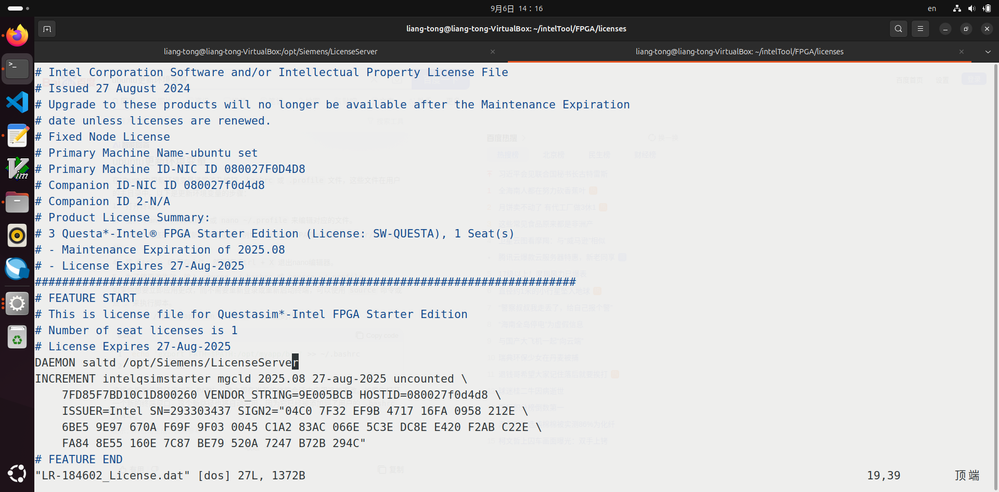Click 'ISSUER=Intel SN=293303437' line

click(x=295, y=411)
